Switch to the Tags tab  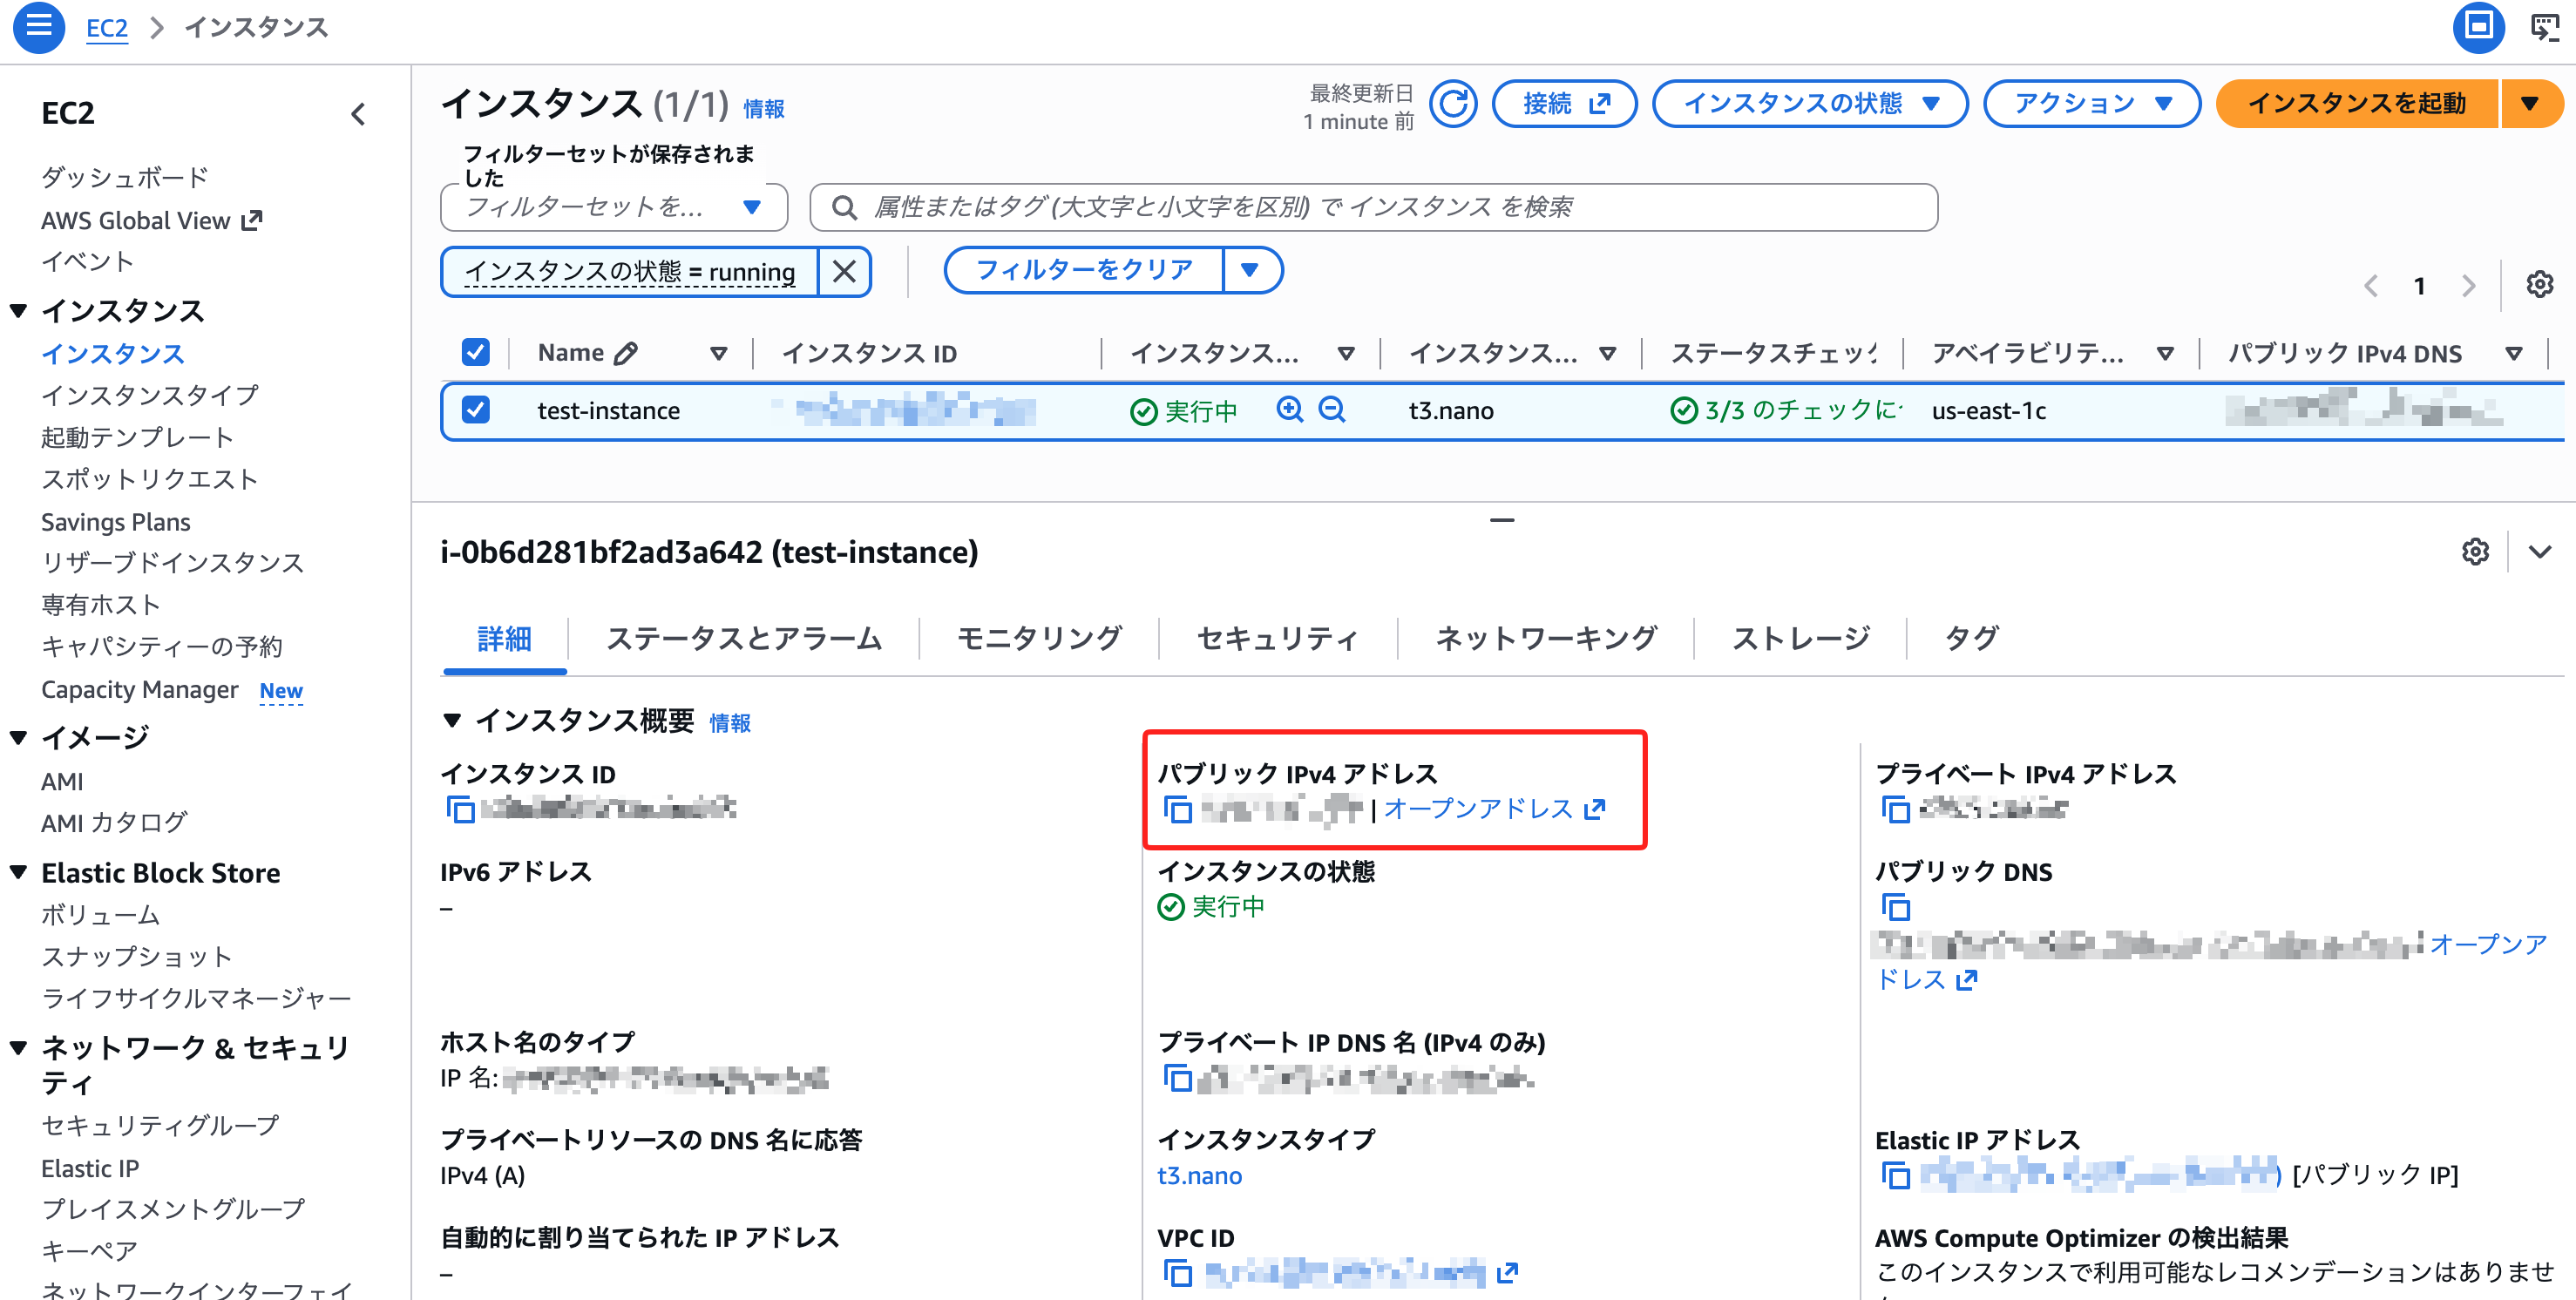[x=1971, y=639]
